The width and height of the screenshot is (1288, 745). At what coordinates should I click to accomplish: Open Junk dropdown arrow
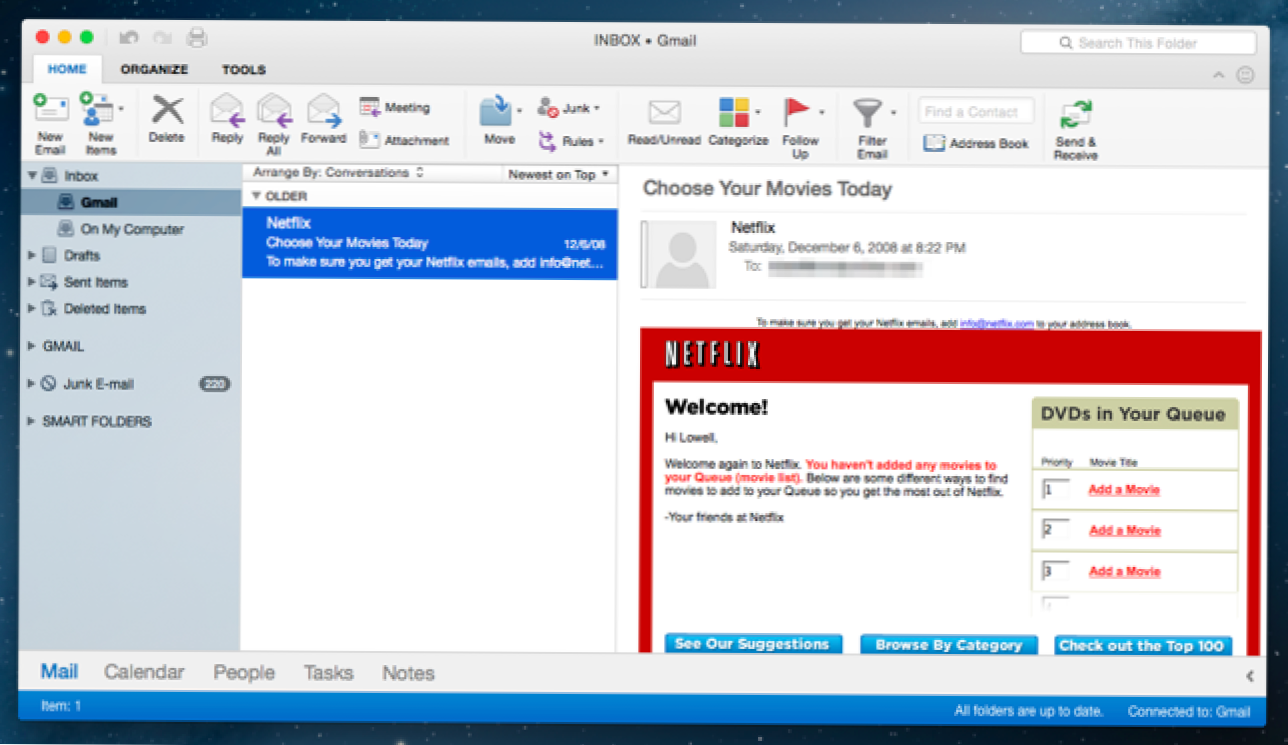[x=597, y=108]
